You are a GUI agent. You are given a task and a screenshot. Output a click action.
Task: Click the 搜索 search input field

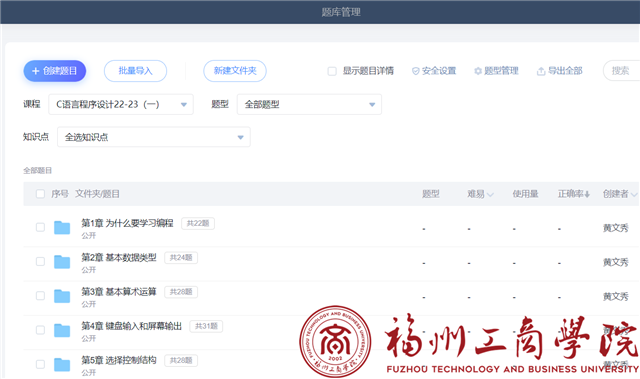coord(622,71)
